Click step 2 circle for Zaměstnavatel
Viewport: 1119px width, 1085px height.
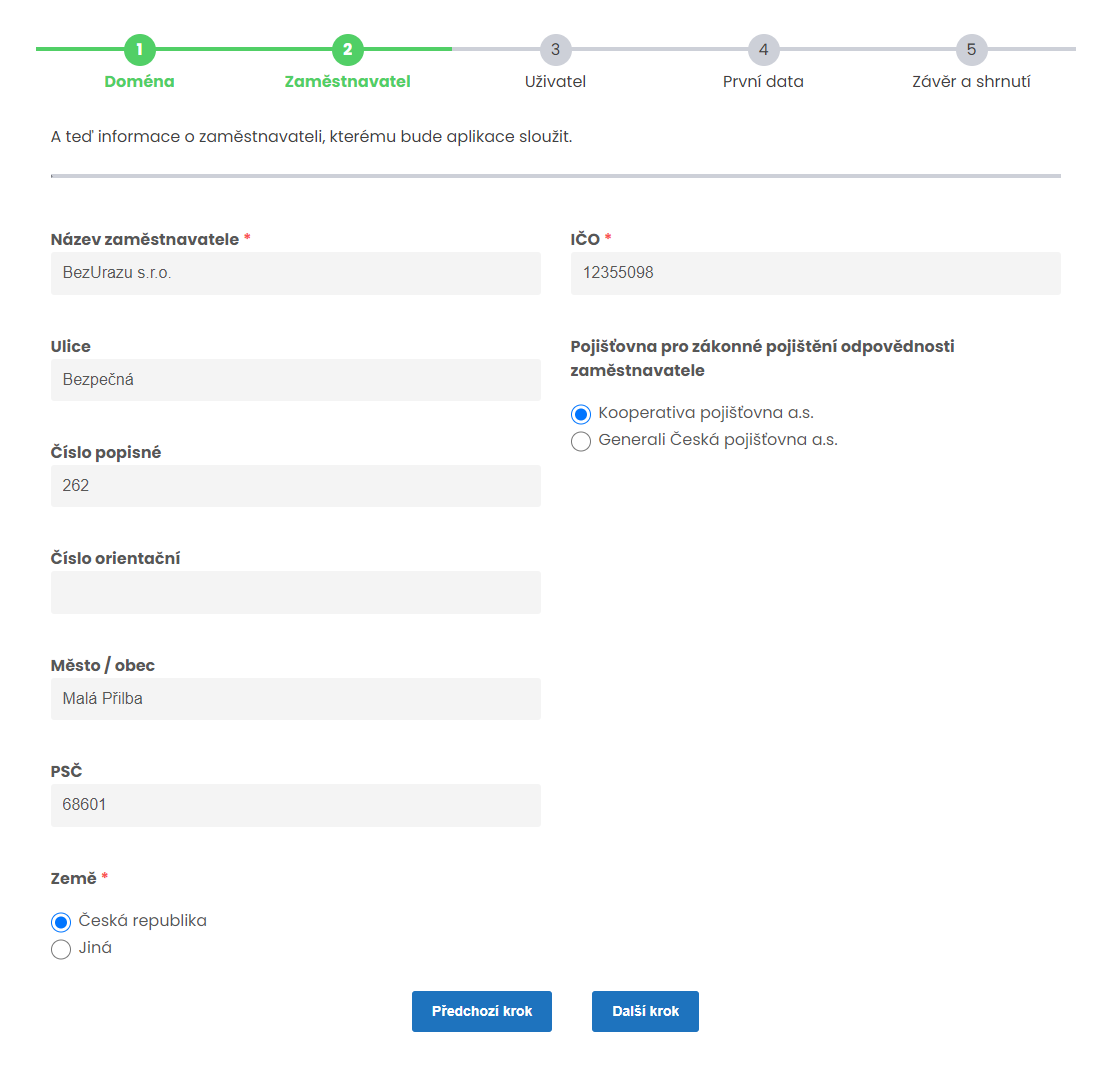(x=347, y=49)
